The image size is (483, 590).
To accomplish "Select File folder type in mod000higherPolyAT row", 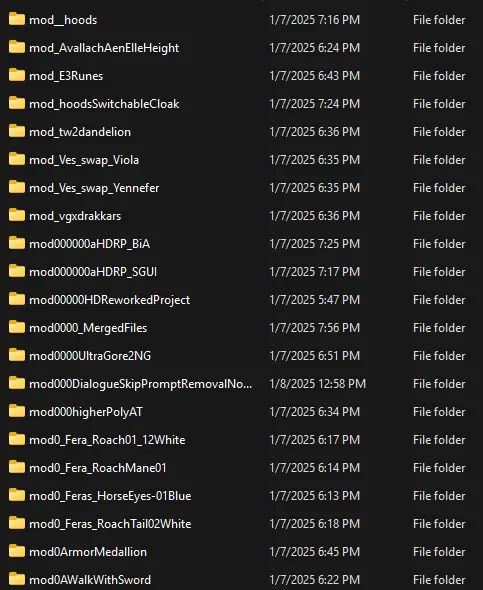I will (439, 412).
